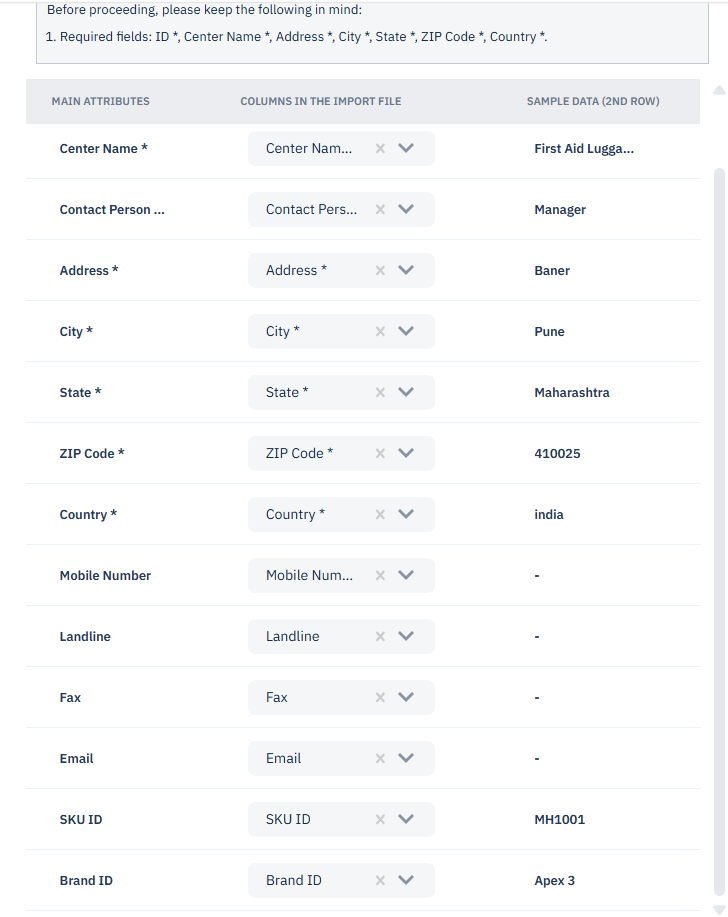Viewport: 728px width, 917px height.
Task: Clear the ZIP Code mapping
Action: pyautogui.click(x=380, y=454)
